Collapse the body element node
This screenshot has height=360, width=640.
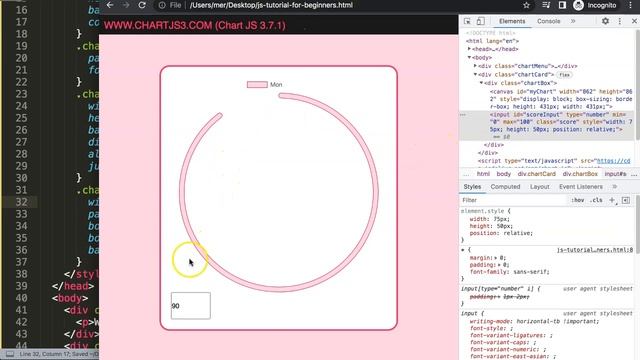tap(469, 58)
